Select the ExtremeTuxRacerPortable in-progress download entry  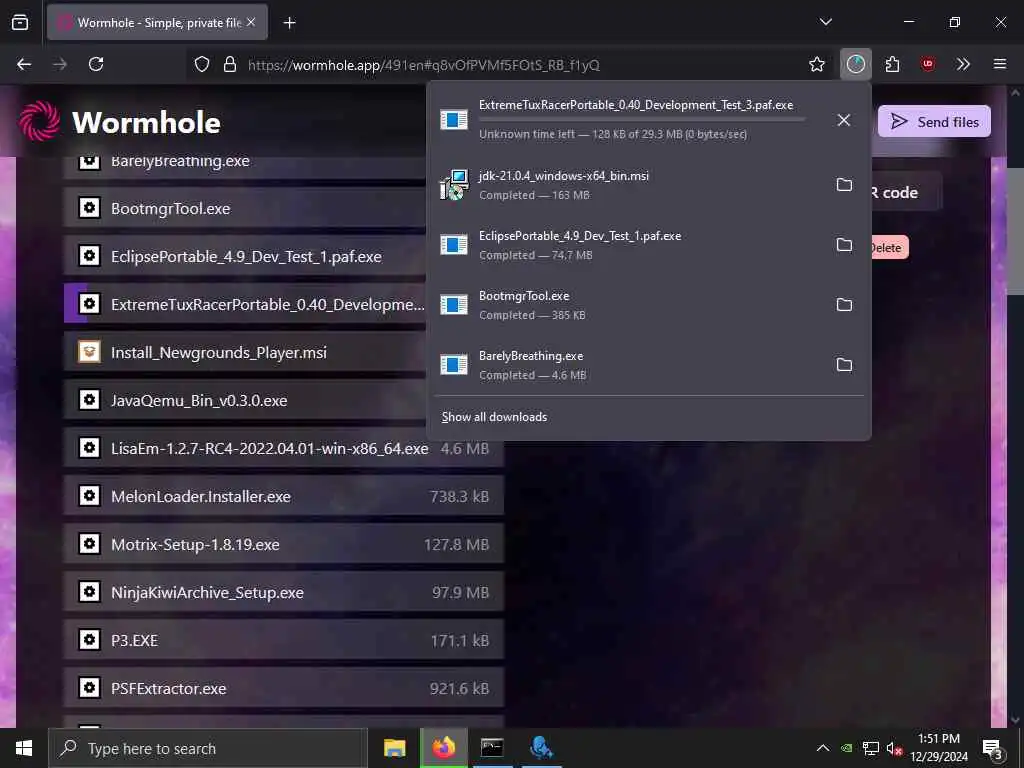click(628, 120)
